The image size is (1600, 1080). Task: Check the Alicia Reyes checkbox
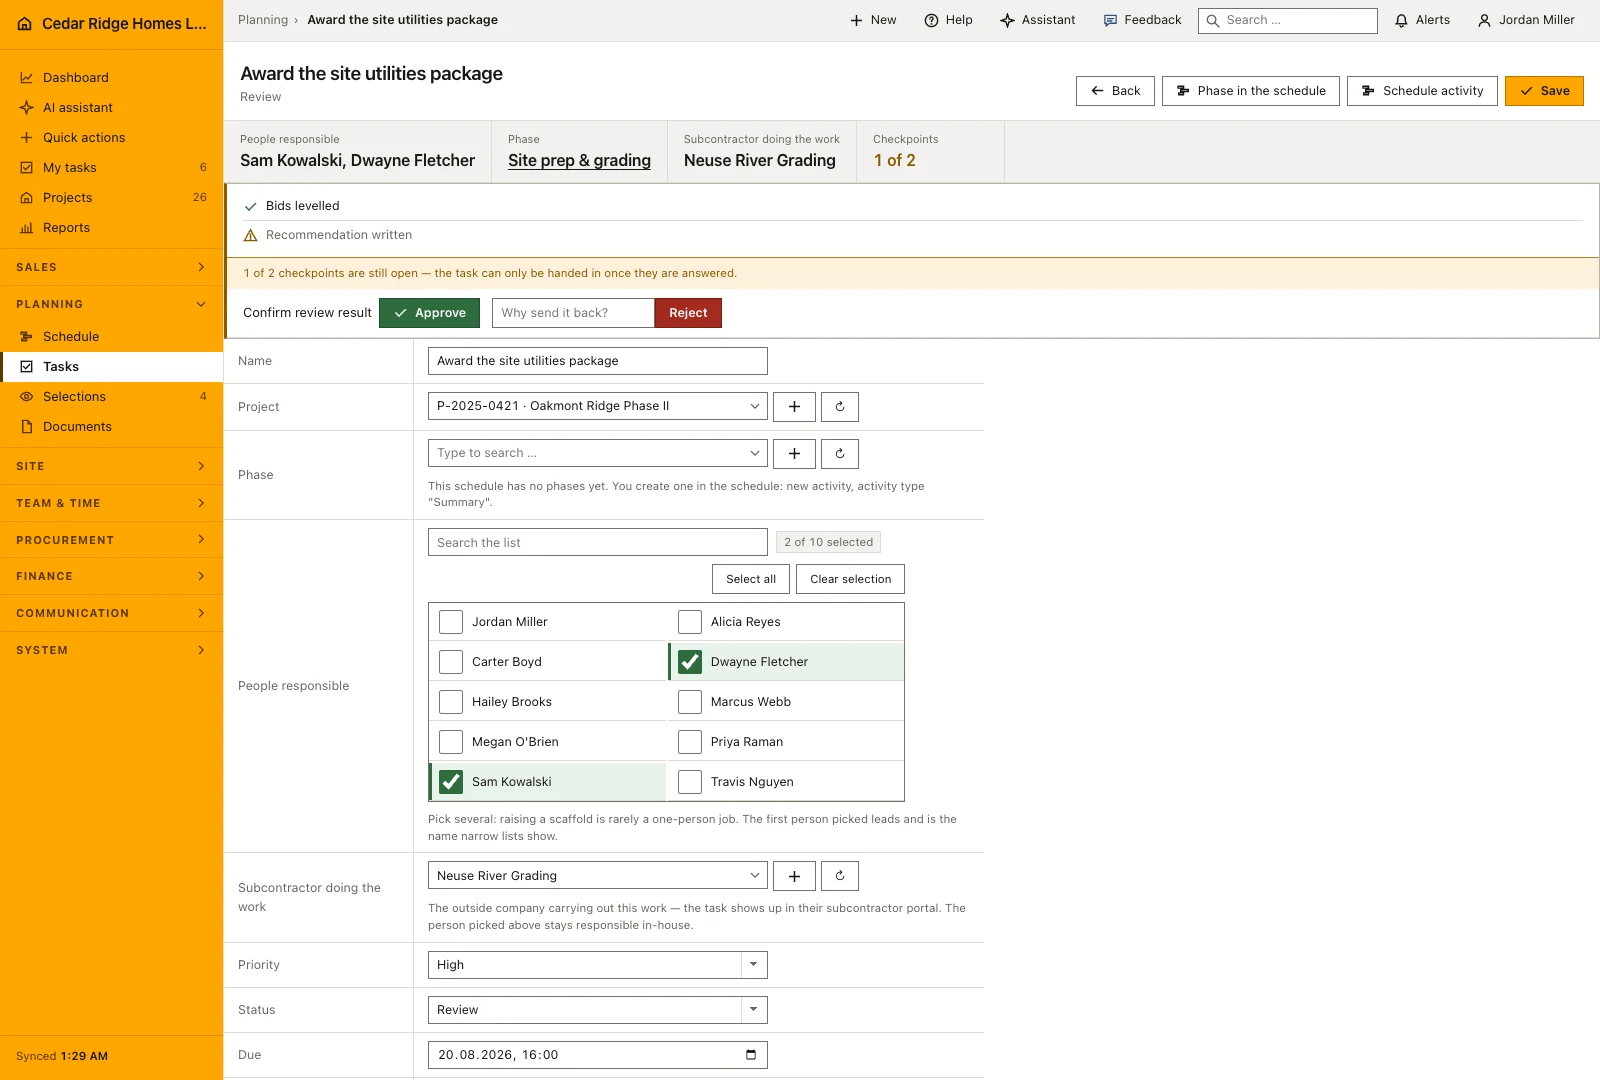(x=690, y=622)
